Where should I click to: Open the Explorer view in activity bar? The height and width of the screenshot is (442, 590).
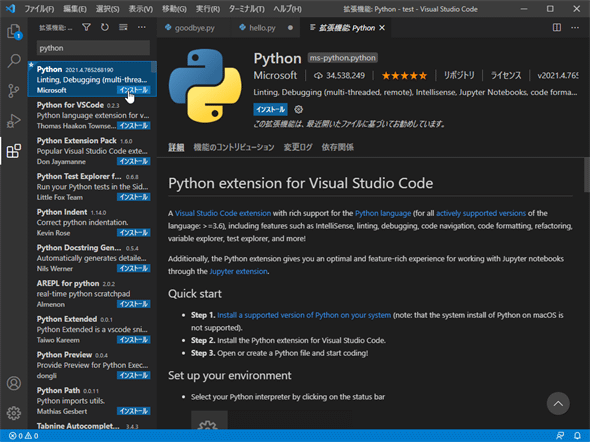[x=14, y=31]
